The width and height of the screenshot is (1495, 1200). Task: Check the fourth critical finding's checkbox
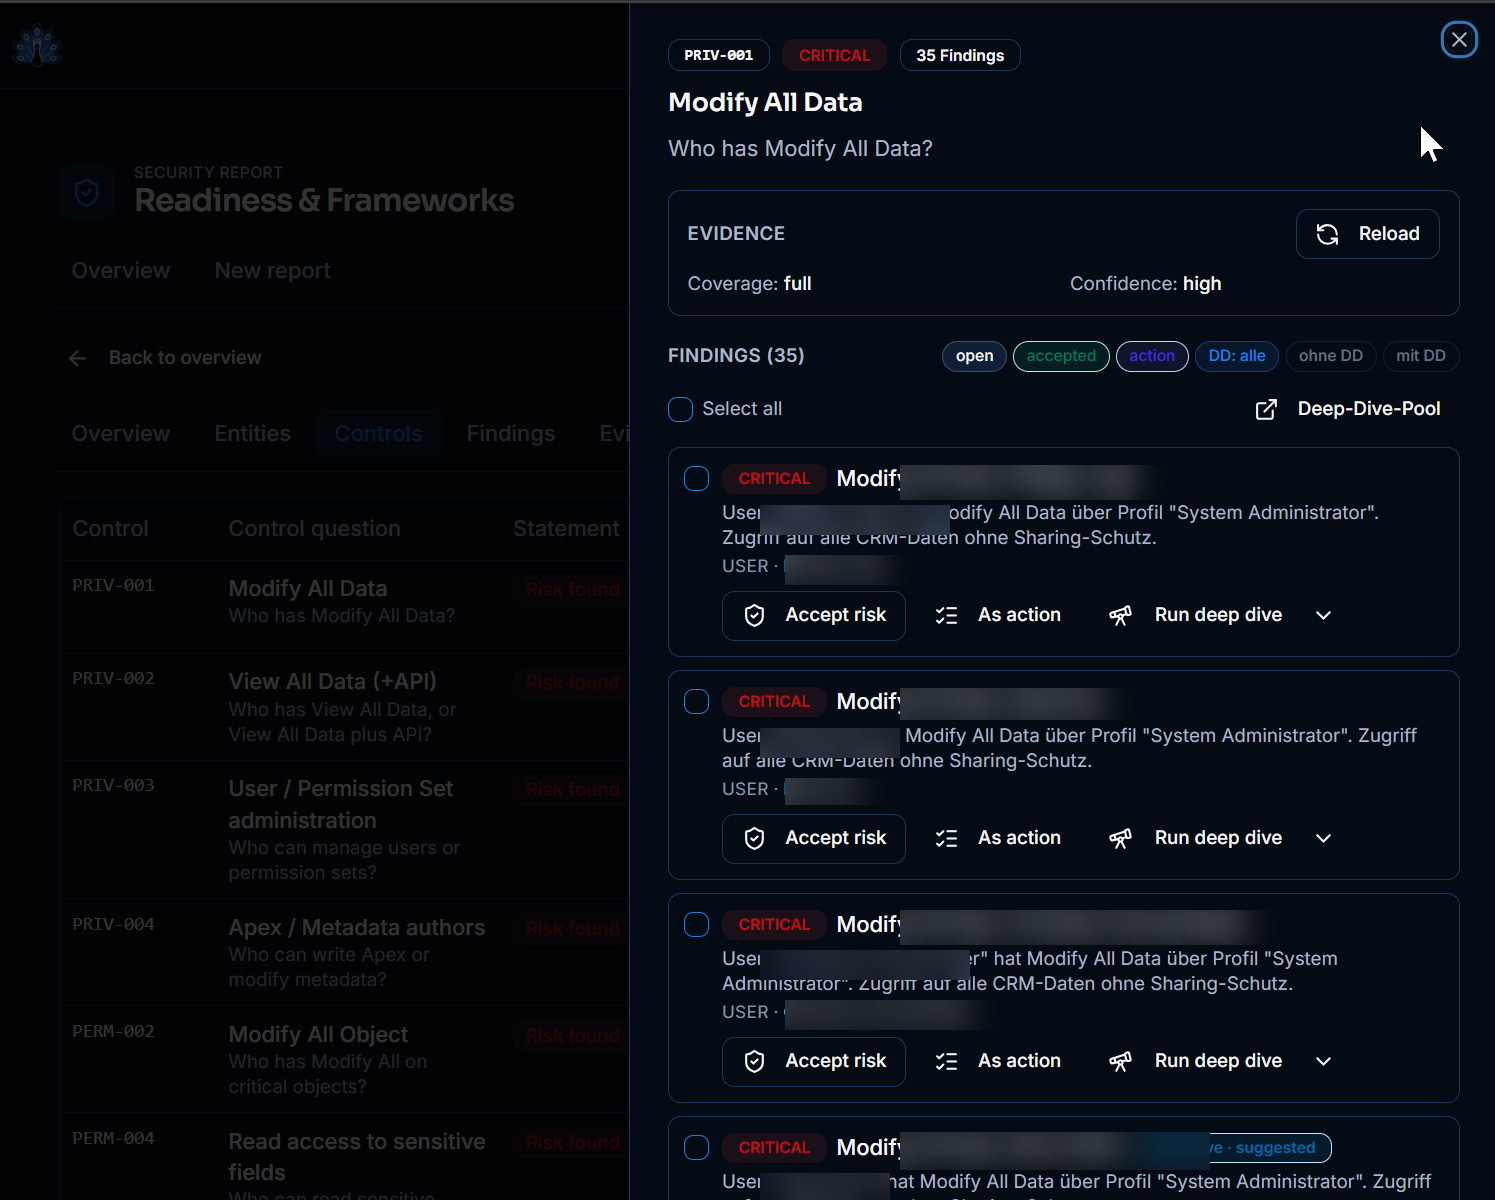click(696, 1147)
